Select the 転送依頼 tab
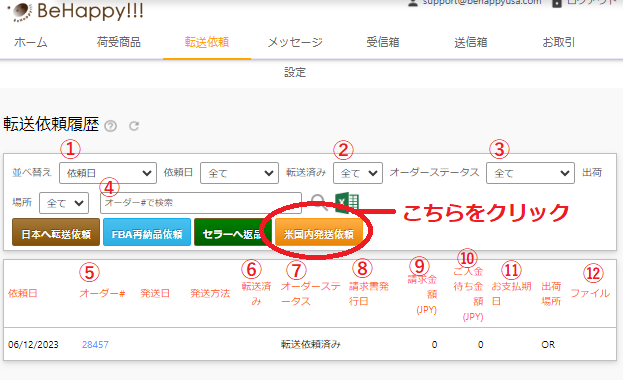Image resolution: width=623 pixels, height=380 pixels. coord(207,42)
